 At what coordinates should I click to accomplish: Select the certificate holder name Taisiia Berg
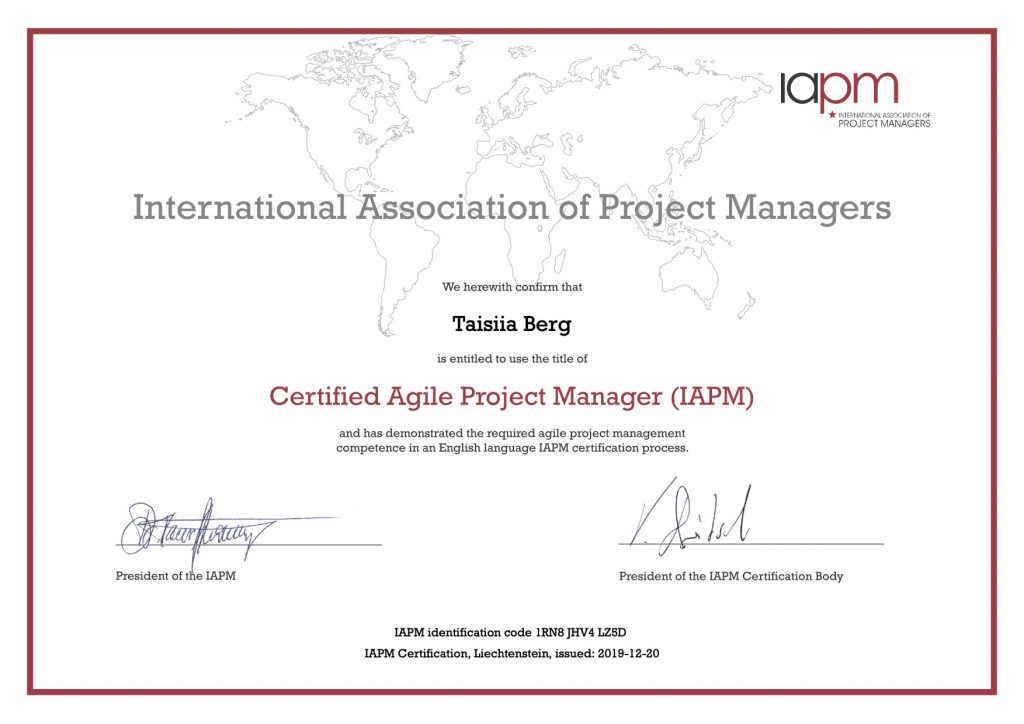pyautogui.click(x=511, y=325)
